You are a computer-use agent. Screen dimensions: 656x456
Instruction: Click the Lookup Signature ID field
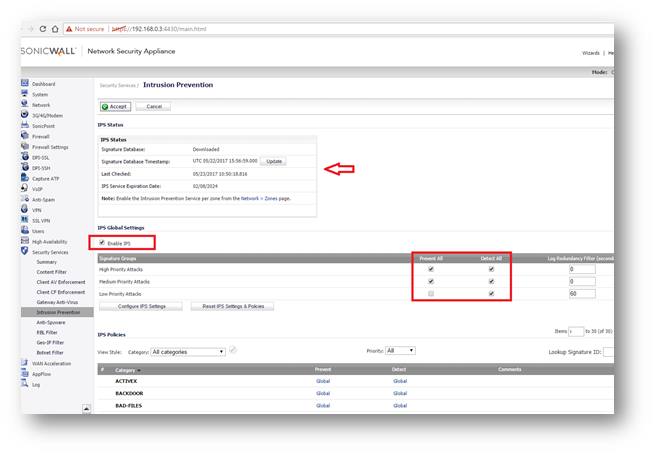[608, 352]
